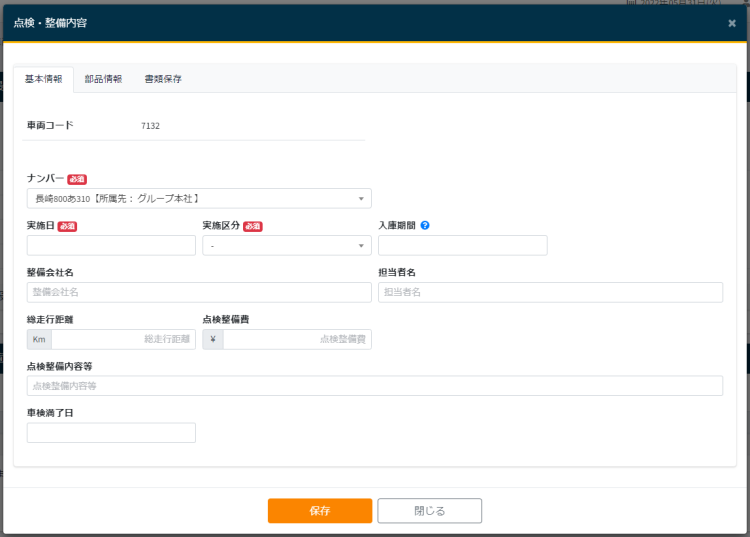Focus the 実施日 date field
750x537 pixels.
click(x=111, y=246)
